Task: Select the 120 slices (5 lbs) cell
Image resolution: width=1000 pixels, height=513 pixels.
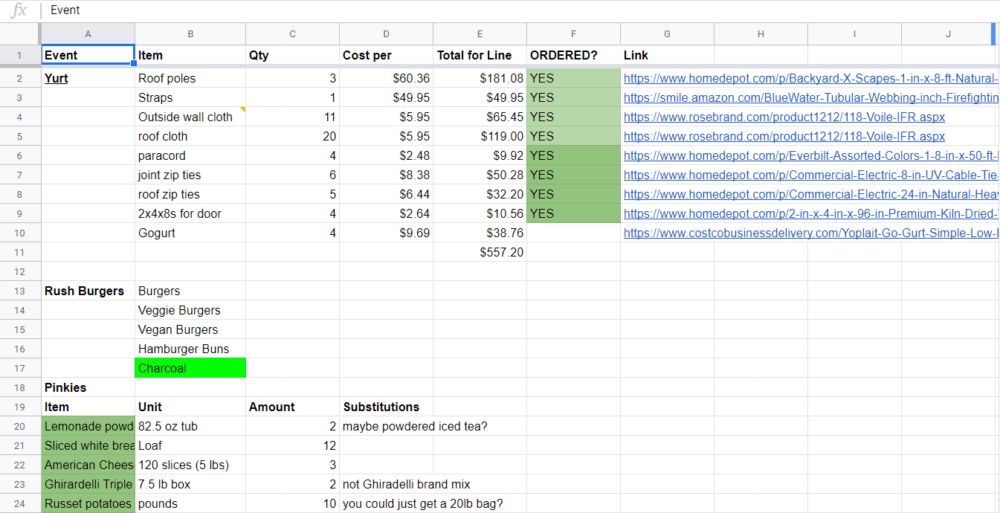Action: 190,465
